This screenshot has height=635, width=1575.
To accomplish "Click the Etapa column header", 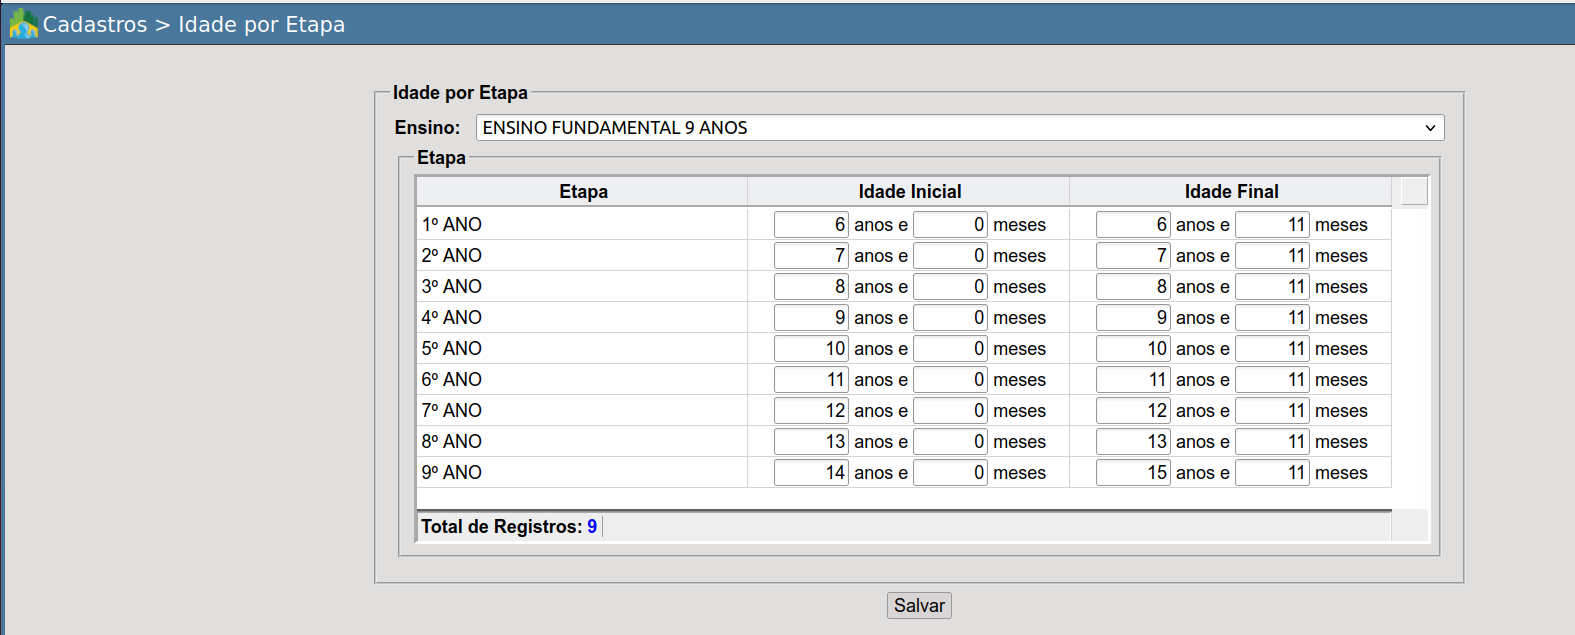I will point(583,192).
